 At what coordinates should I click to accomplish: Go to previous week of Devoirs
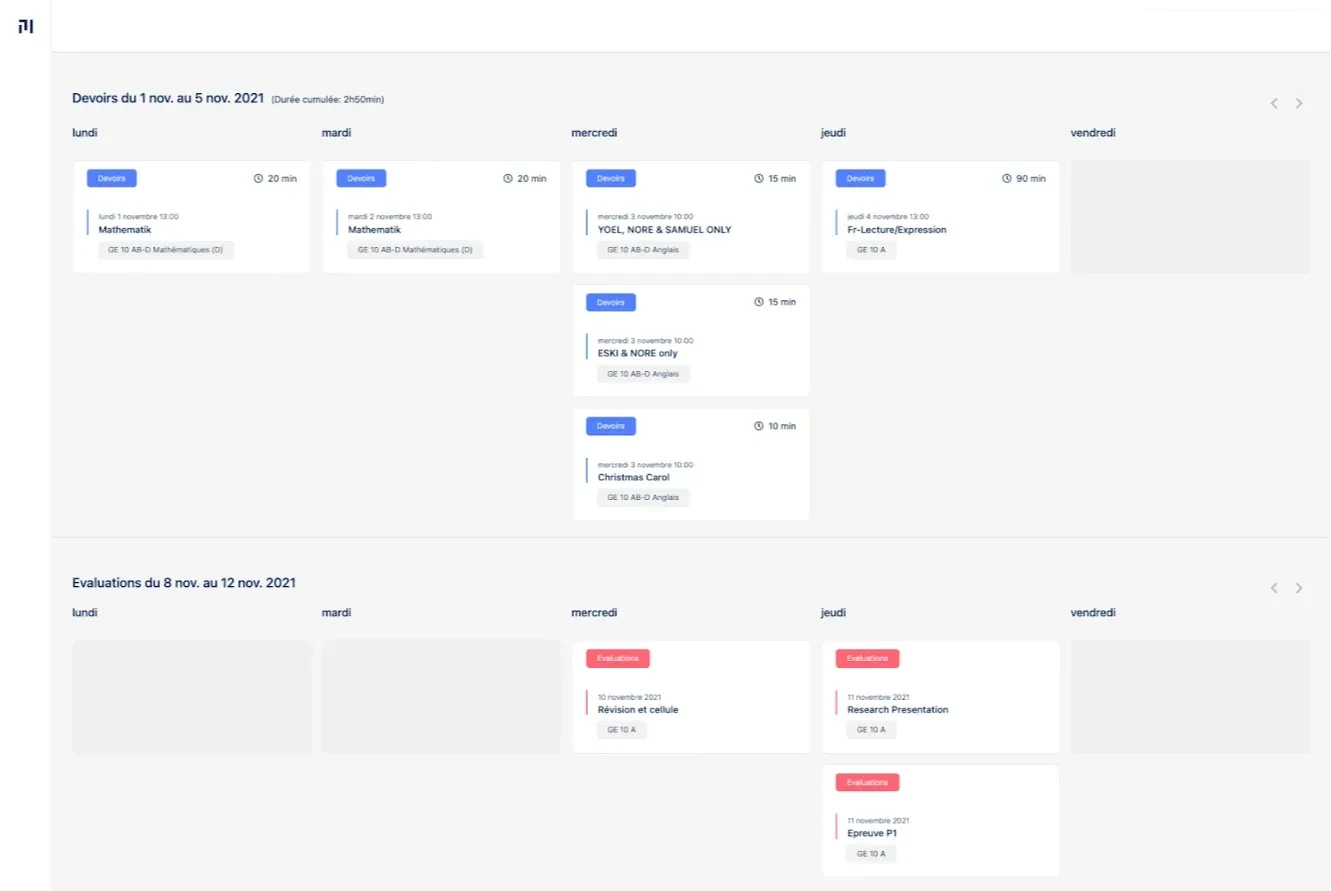click(x=1274, y=103)
